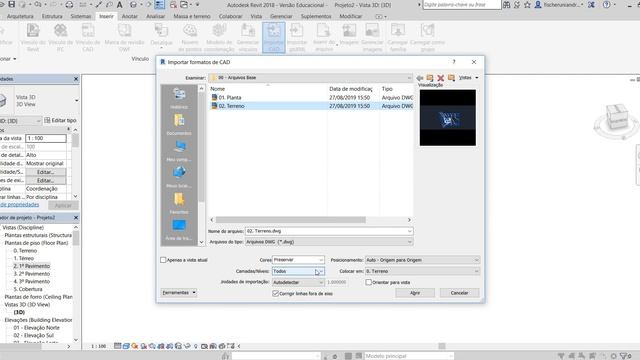
Task: Switch to the Arquitetura ribbon tab
Action: point(20,16)
